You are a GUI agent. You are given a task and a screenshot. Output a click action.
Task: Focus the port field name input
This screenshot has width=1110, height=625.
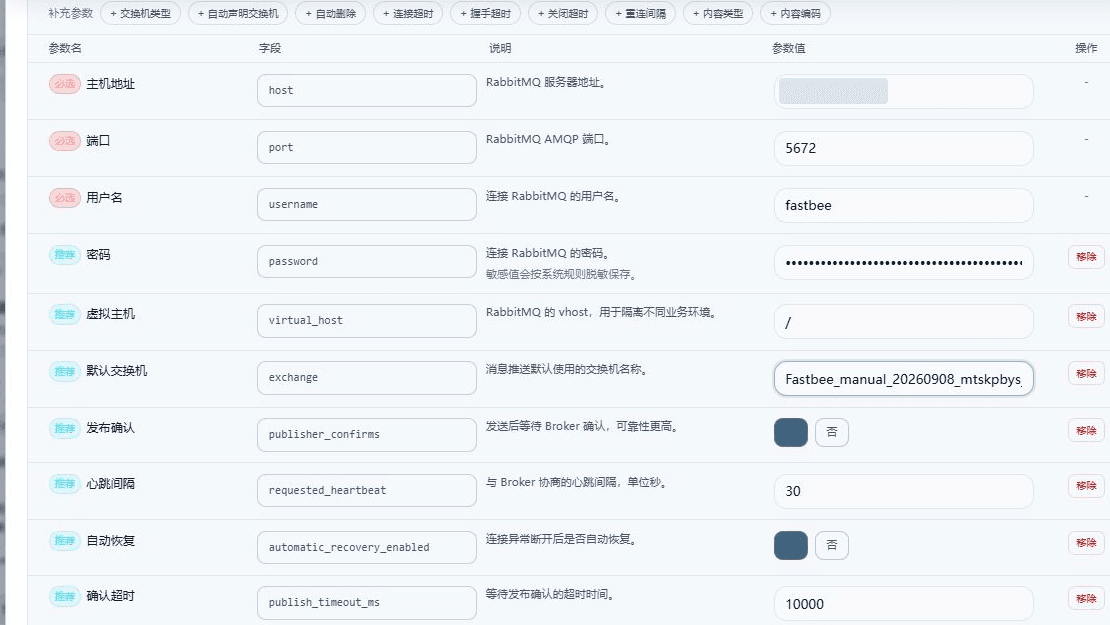point(367,147)
